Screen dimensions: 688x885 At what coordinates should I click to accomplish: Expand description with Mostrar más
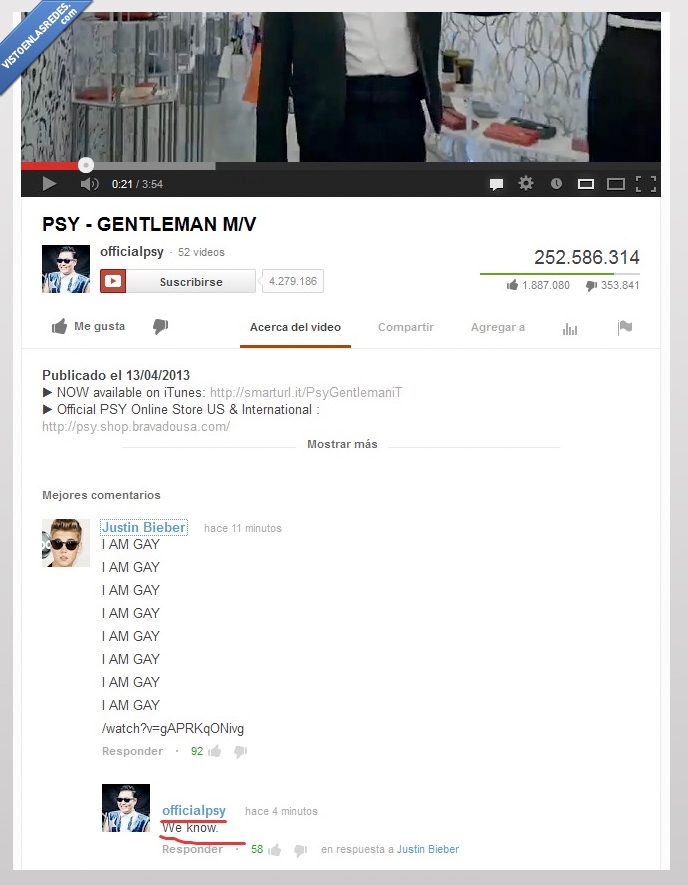(342, 444)
